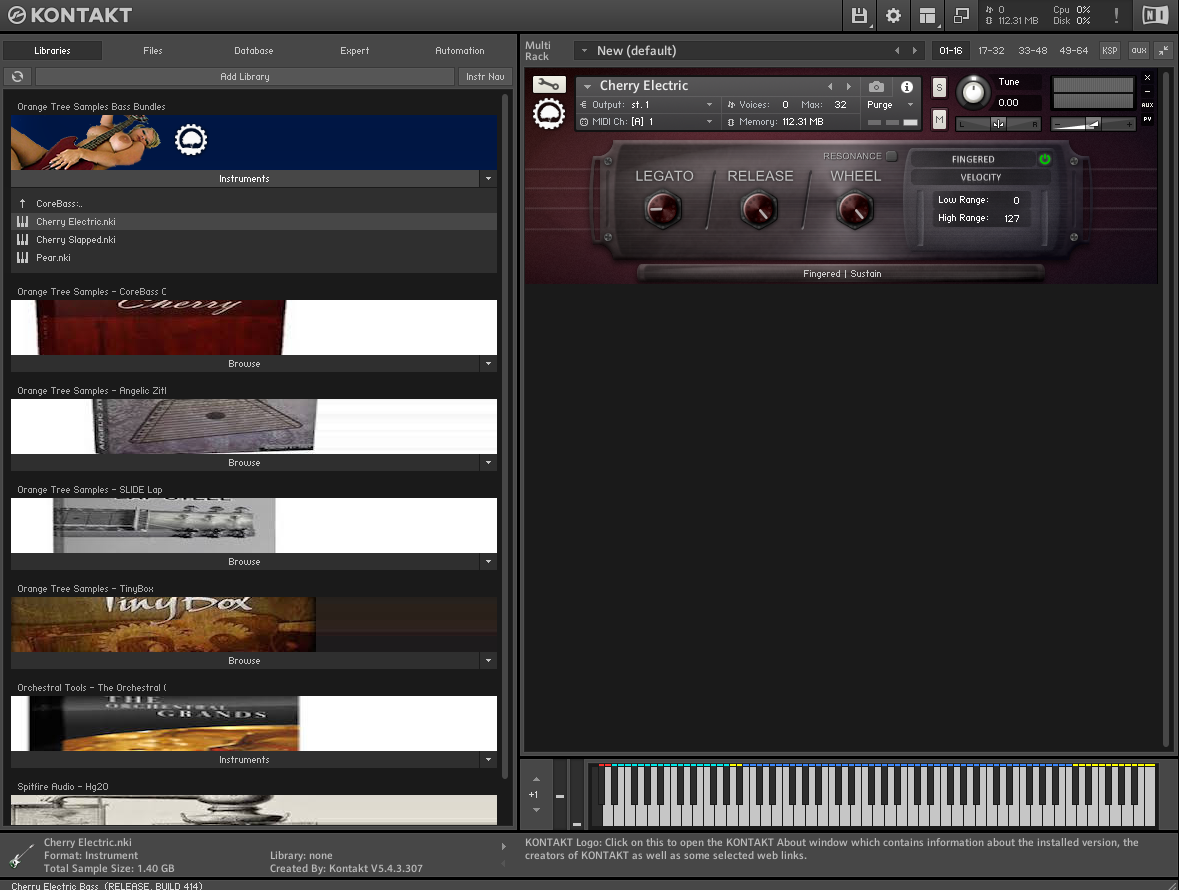Click the Add Library button
The height and width of the screenshot is (890, 1179).
click(x=244, y=77)
